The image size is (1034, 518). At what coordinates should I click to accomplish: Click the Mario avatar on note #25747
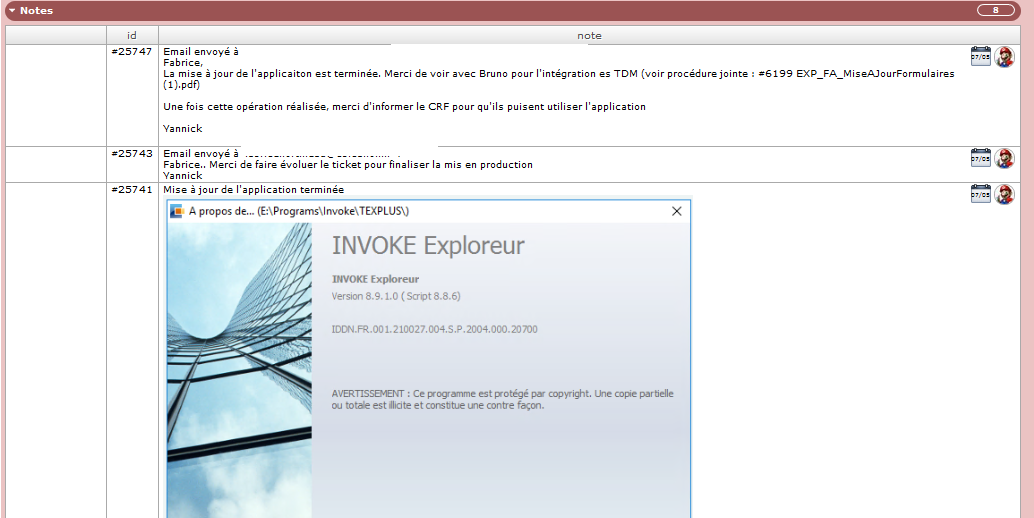pos(1004,57)
